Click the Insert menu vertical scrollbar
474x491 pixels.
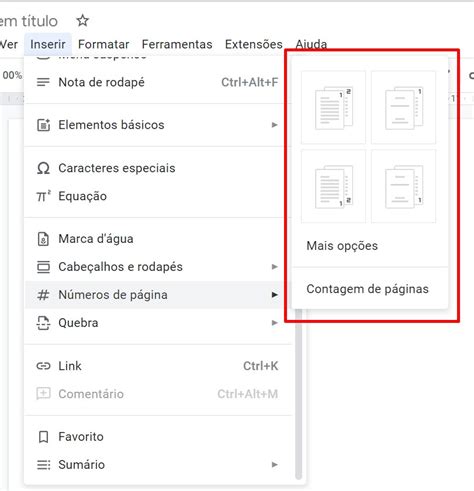click(299, 395)
